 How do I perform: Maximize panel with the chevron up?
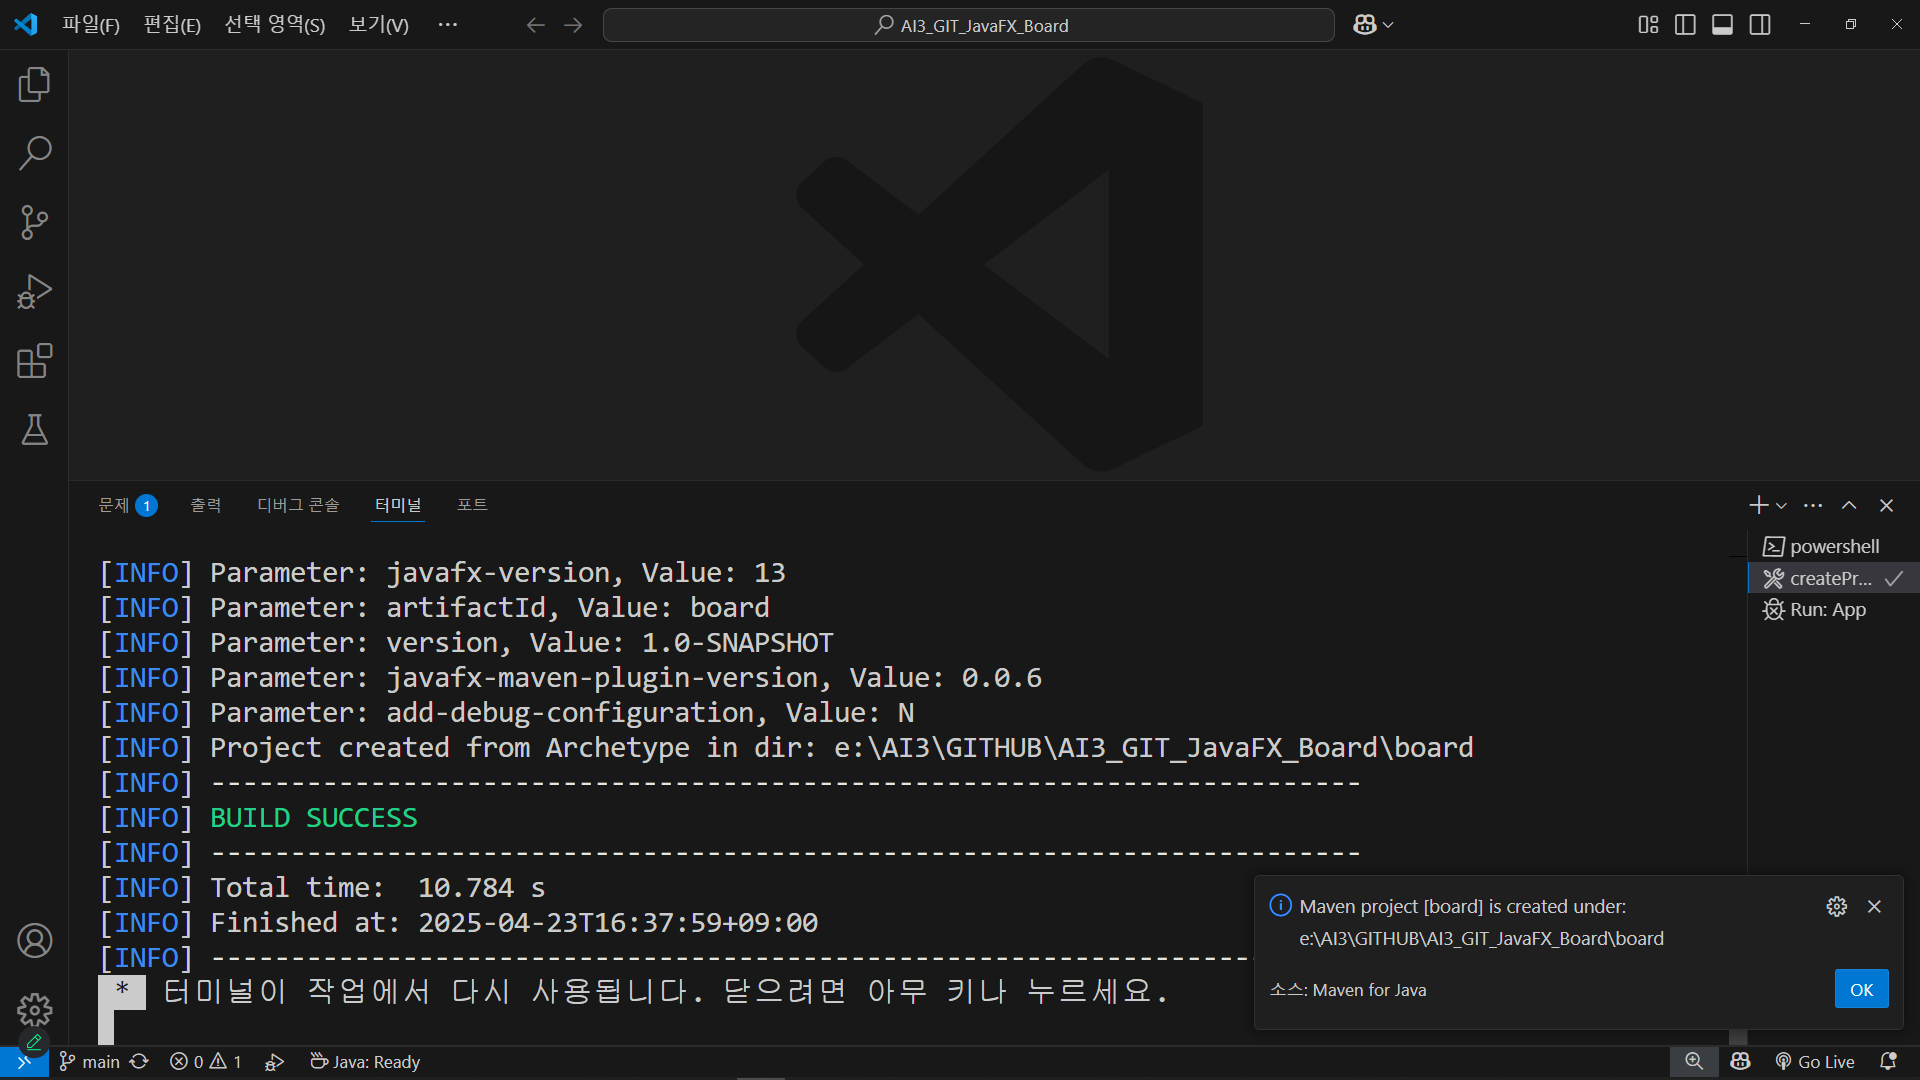point(1849,506)
